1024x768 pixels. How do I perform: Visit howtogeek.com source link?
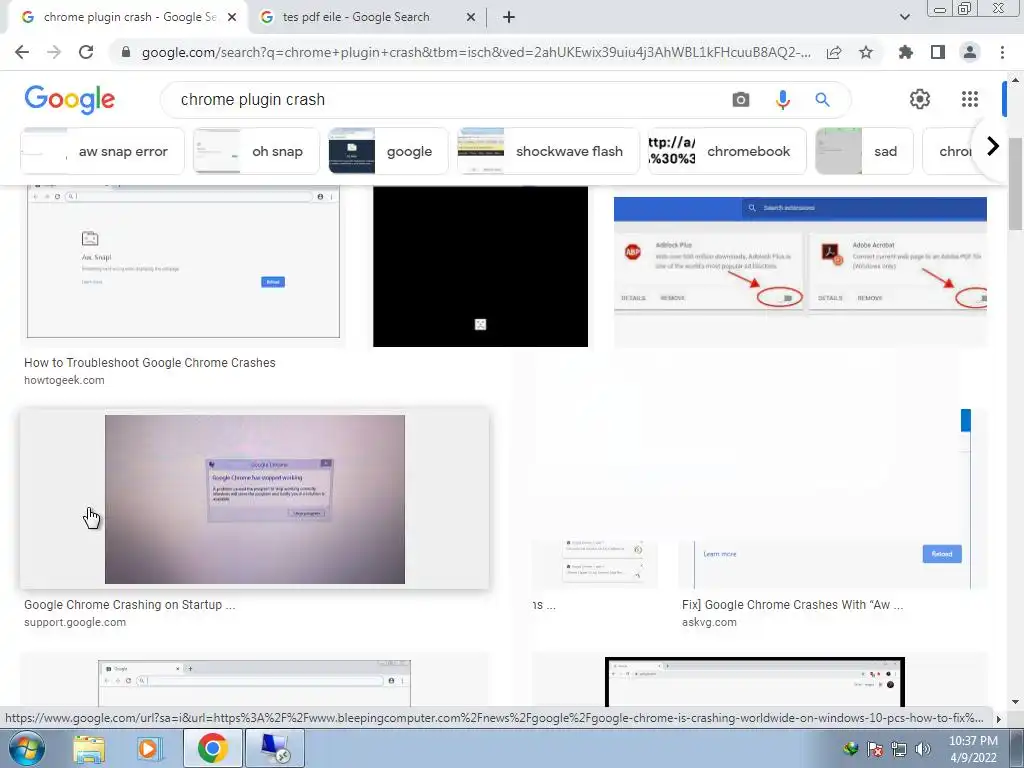pos(64,380)
